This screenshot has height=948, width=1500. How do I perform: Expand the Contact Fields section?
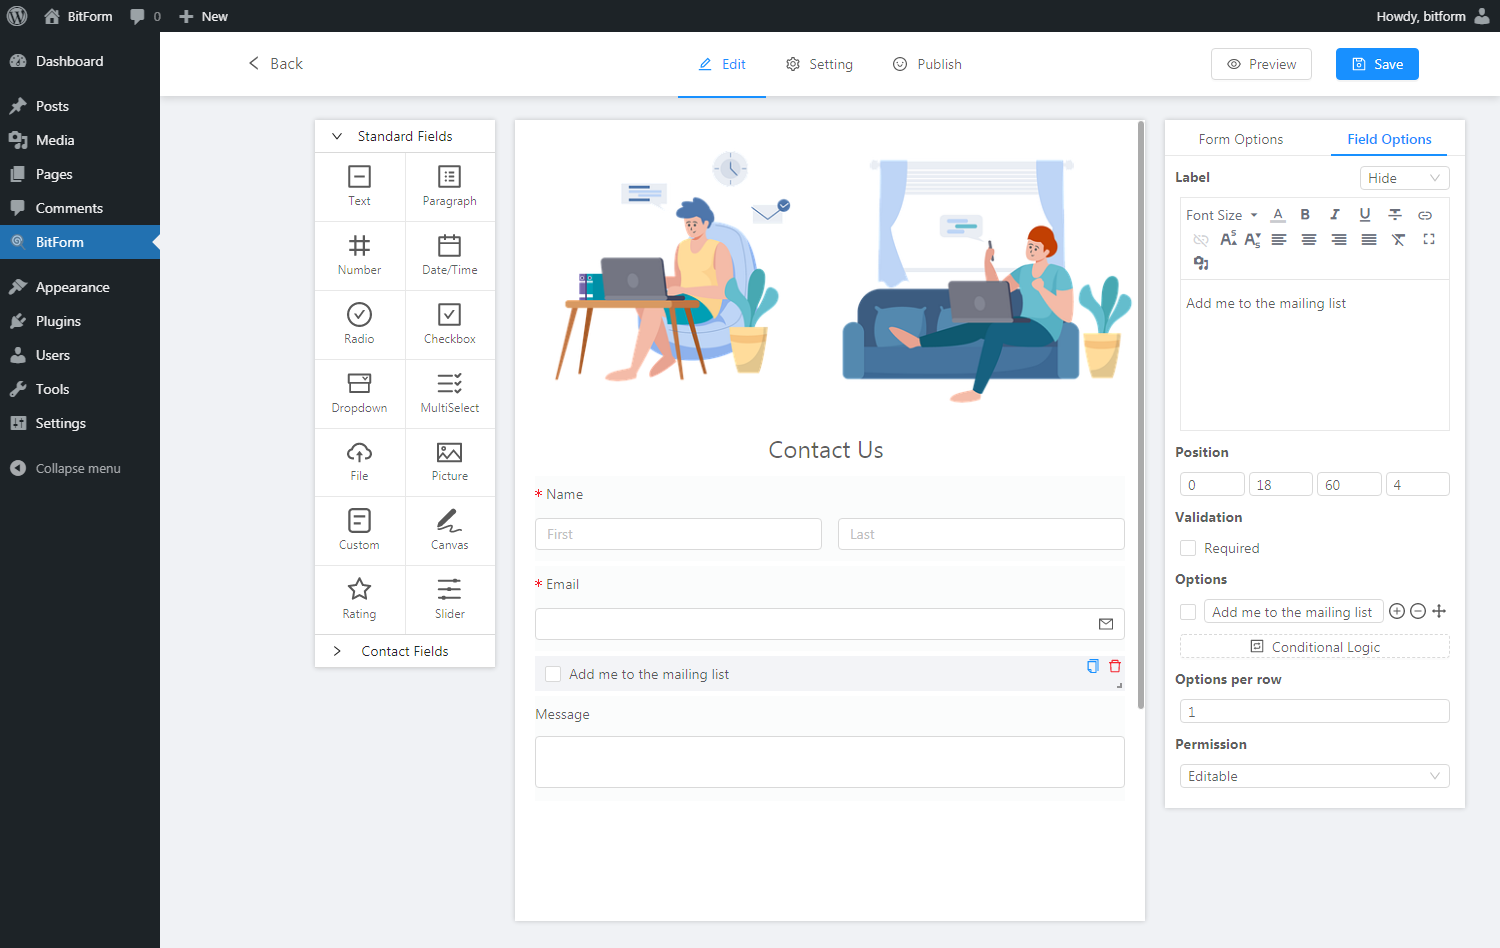[405, 651]
